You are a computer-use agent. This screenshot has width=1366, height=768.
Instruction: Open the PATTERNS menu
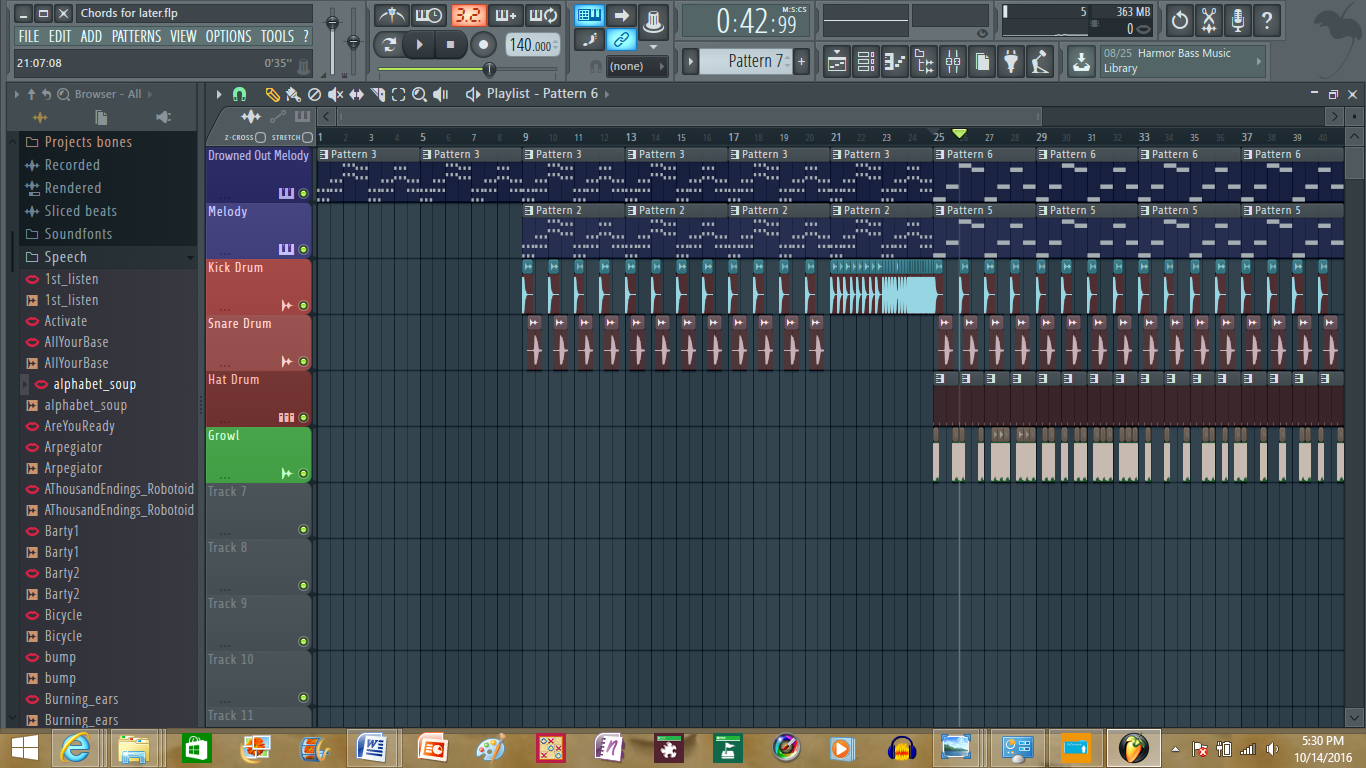136,36
